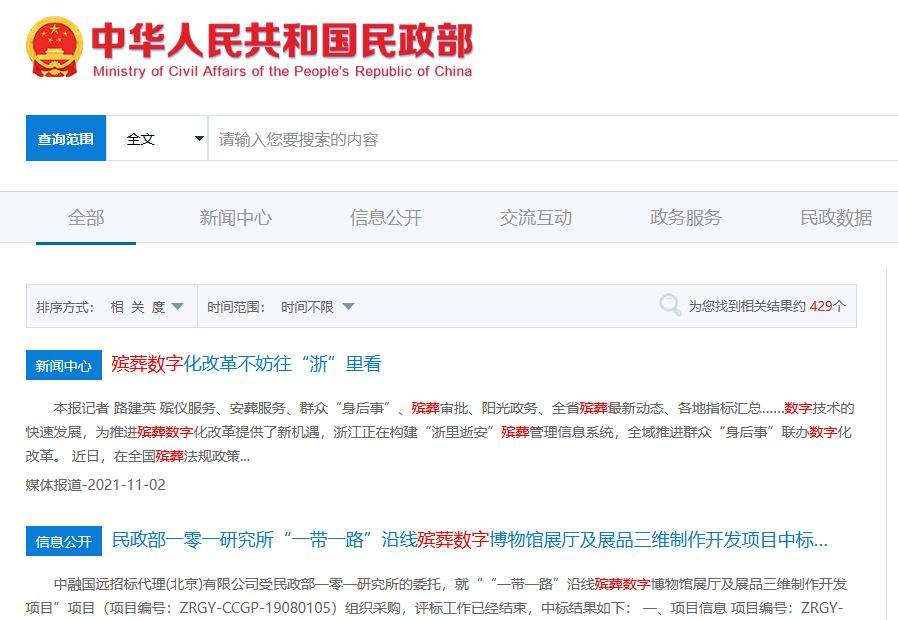Select the 全部 tab
Image resolution: width=898 pixels, height=620 pixels.
(x=86, y=218)
